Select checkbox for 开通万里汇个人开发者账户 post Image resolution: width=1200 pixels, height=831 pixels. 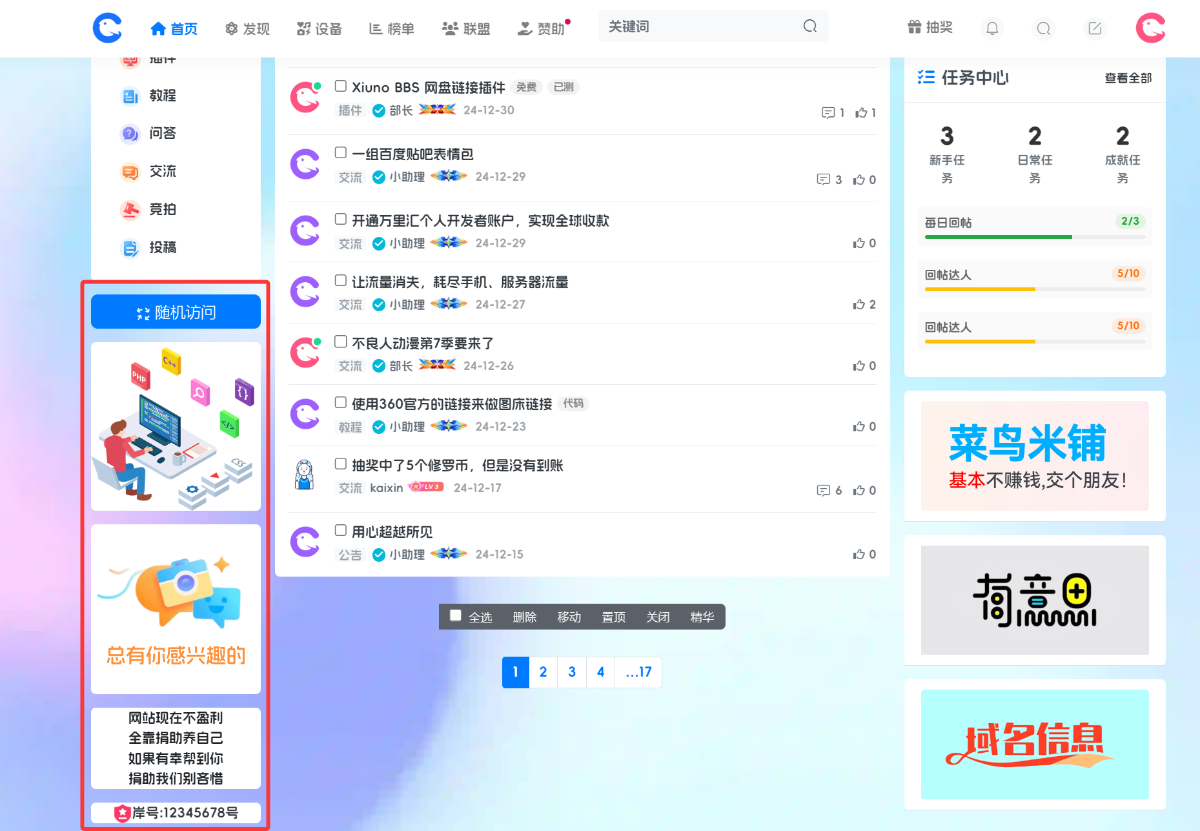click(x=341, y=219)
